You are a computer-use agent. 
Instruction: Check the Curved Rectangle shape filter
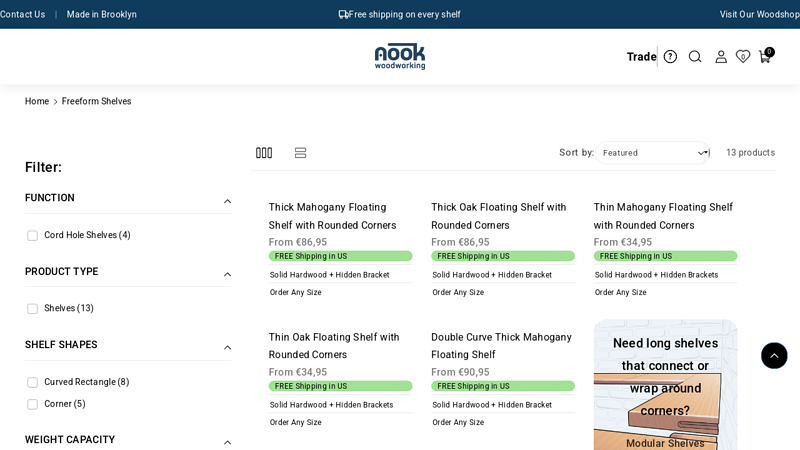point(33,382)
